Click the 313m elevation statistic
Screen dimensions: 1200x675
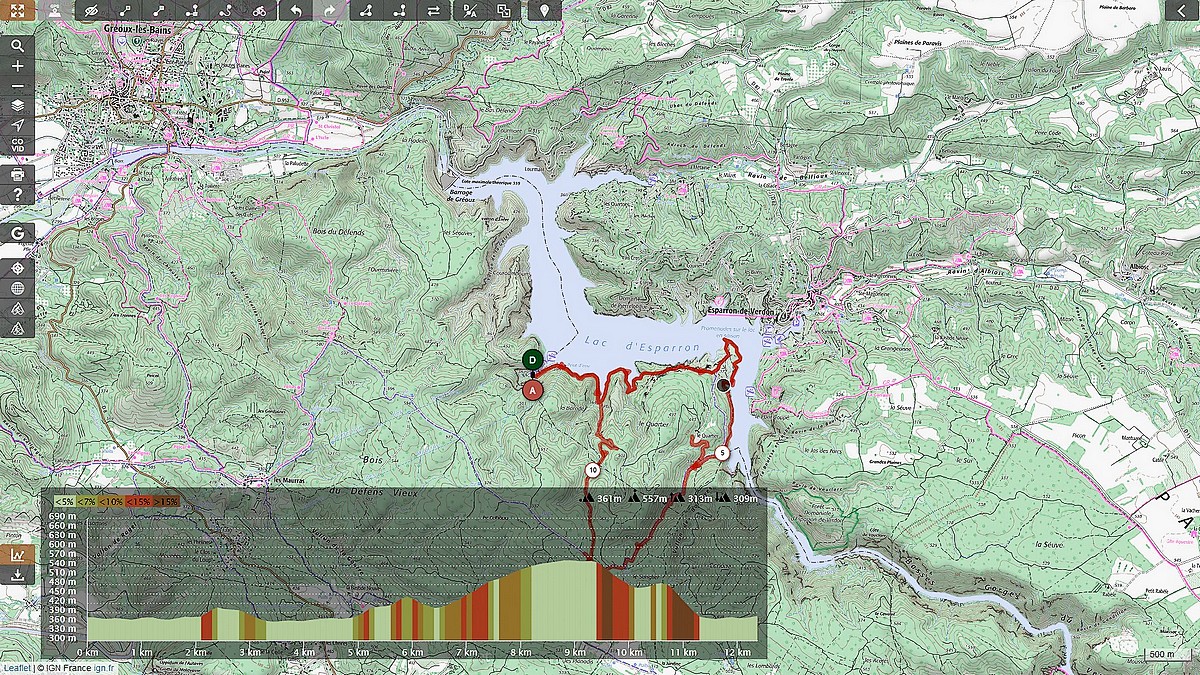pos(700,498)
